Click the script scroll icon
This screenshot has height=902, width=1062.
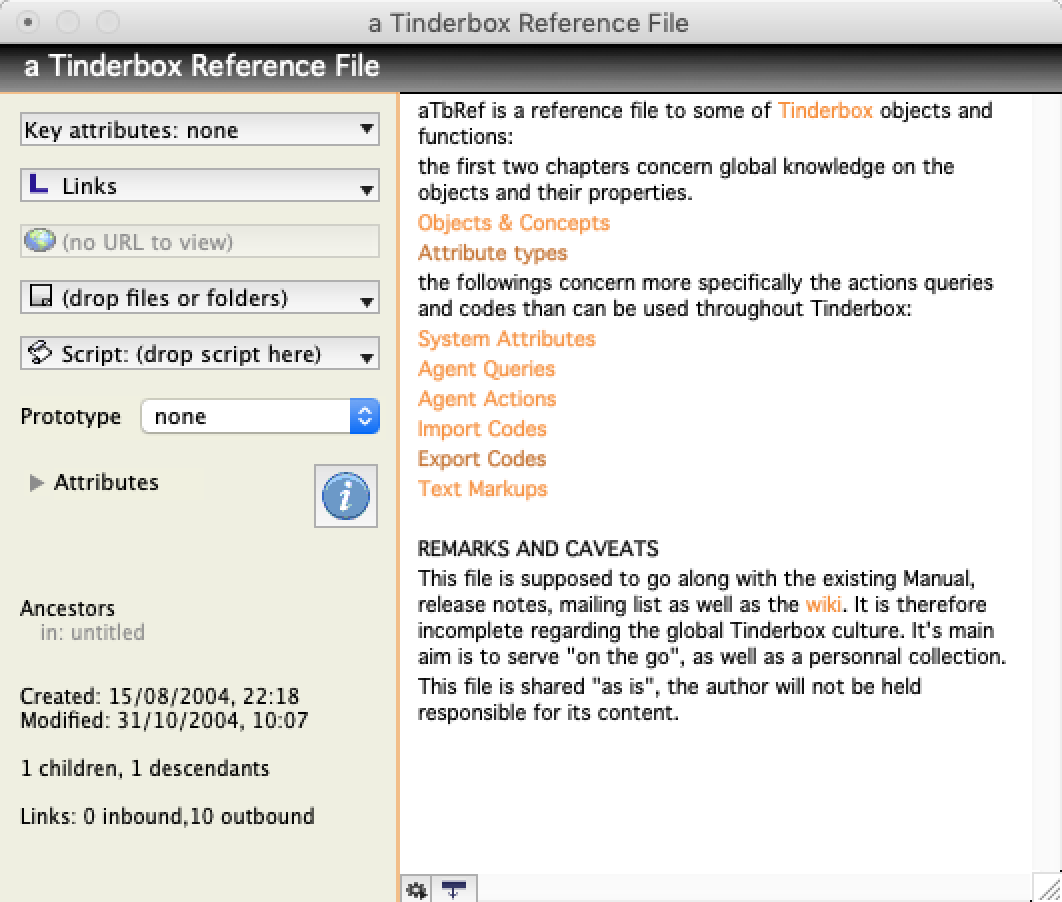[x=40, y=354]
